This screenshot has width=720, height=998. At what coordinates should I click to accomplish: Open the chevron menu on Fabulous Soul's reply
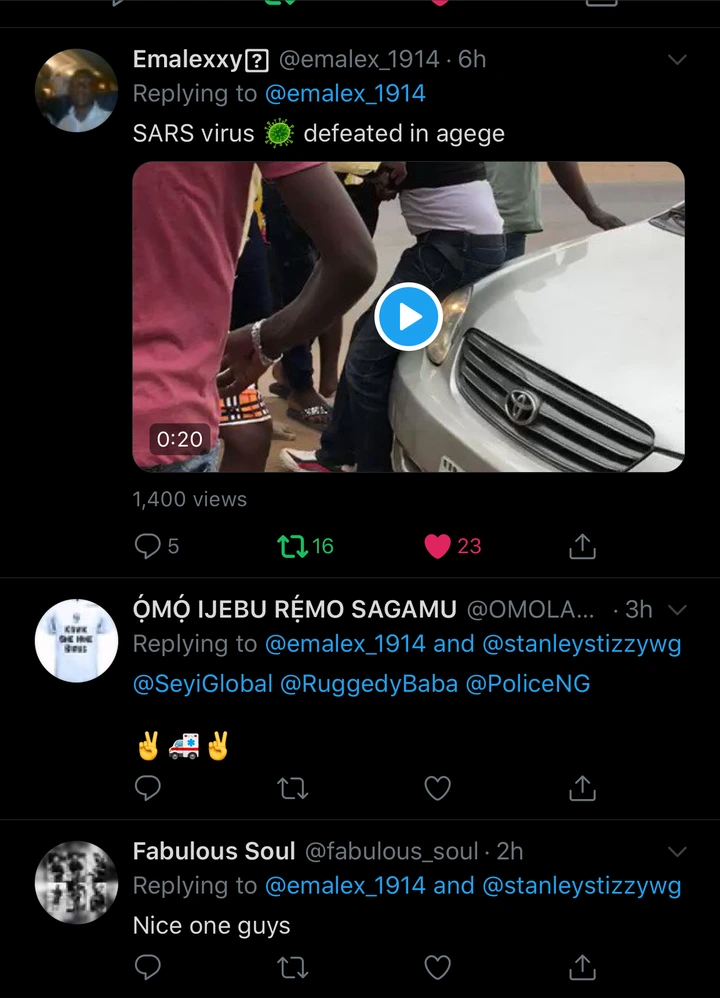click(x=677, y=852)
